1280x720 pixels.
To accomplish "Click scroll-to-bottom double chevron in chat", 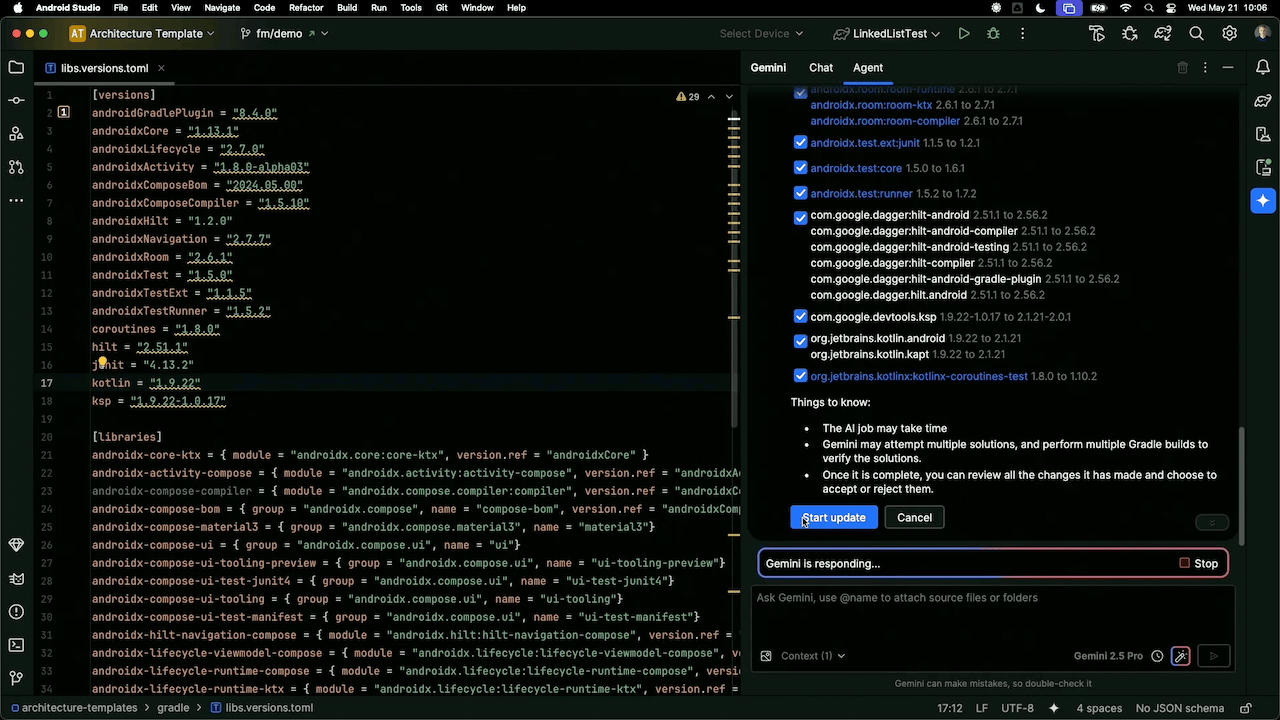I will click(x=1212, y=523).
